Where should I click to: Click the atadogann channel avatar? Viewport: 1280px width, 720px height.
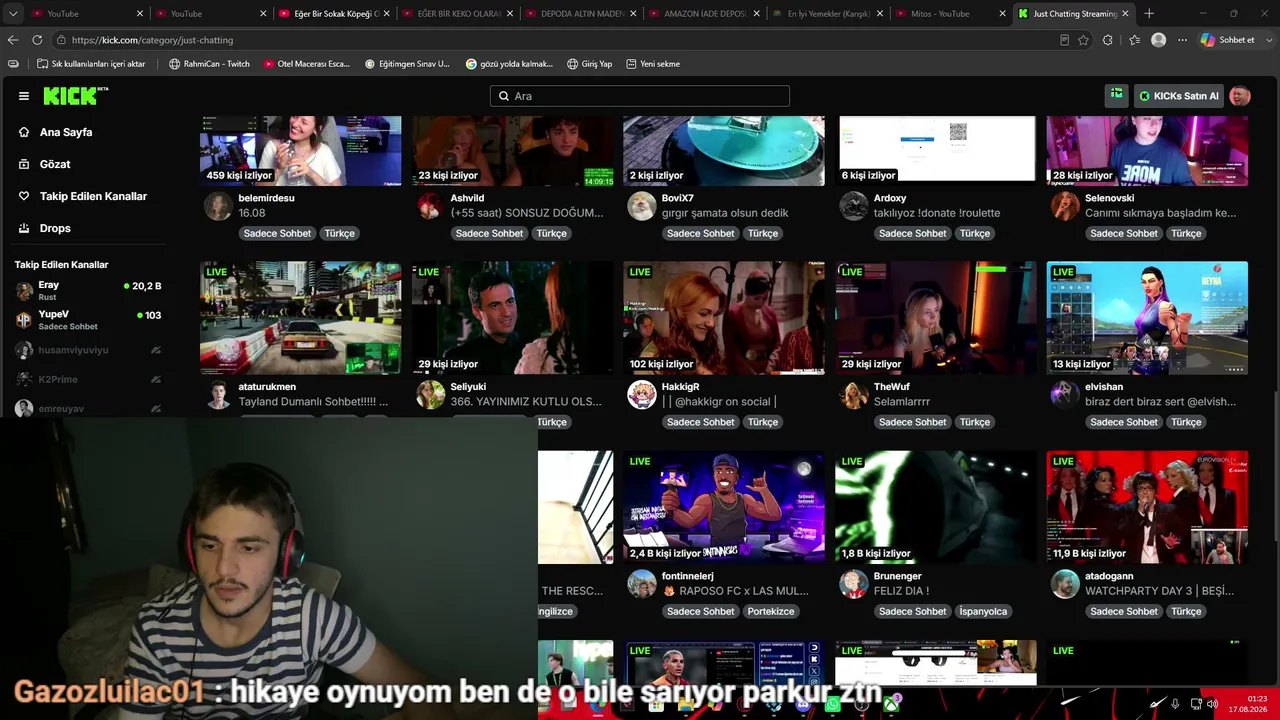pyautogui.click(x=1065, y=584)
